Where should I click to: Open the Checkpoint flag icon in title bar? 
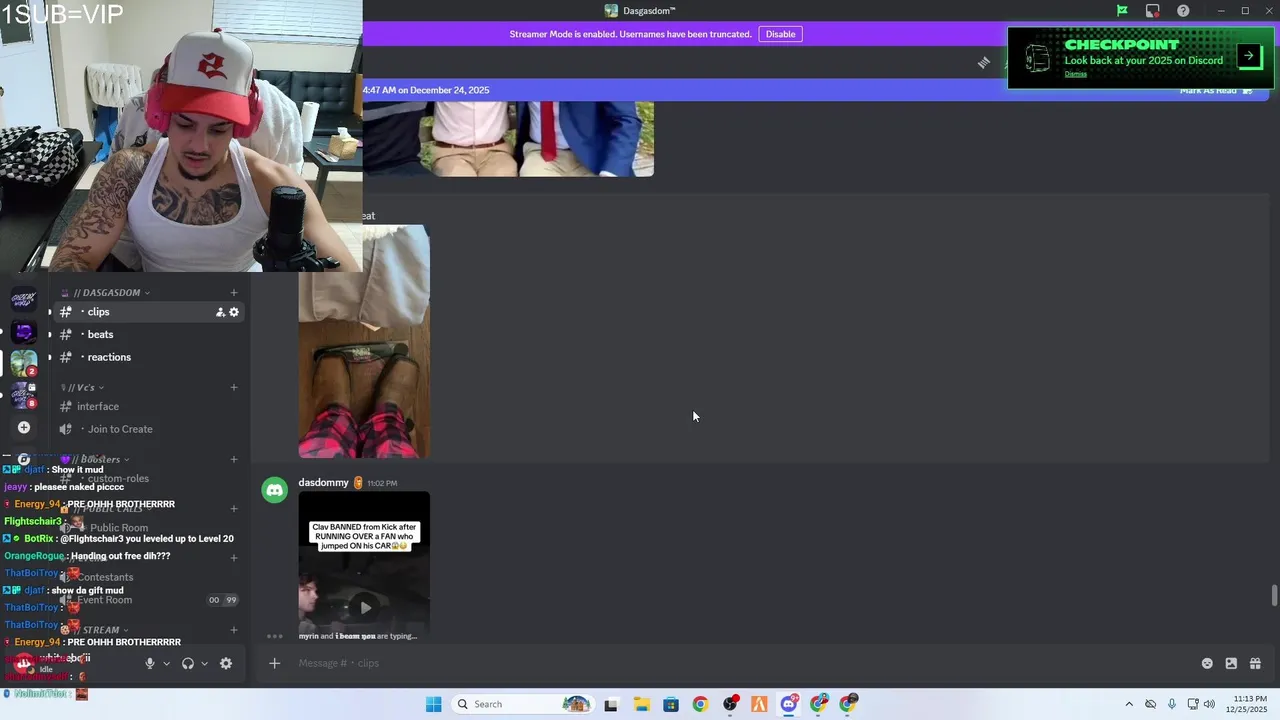(x=1122, y=11)
